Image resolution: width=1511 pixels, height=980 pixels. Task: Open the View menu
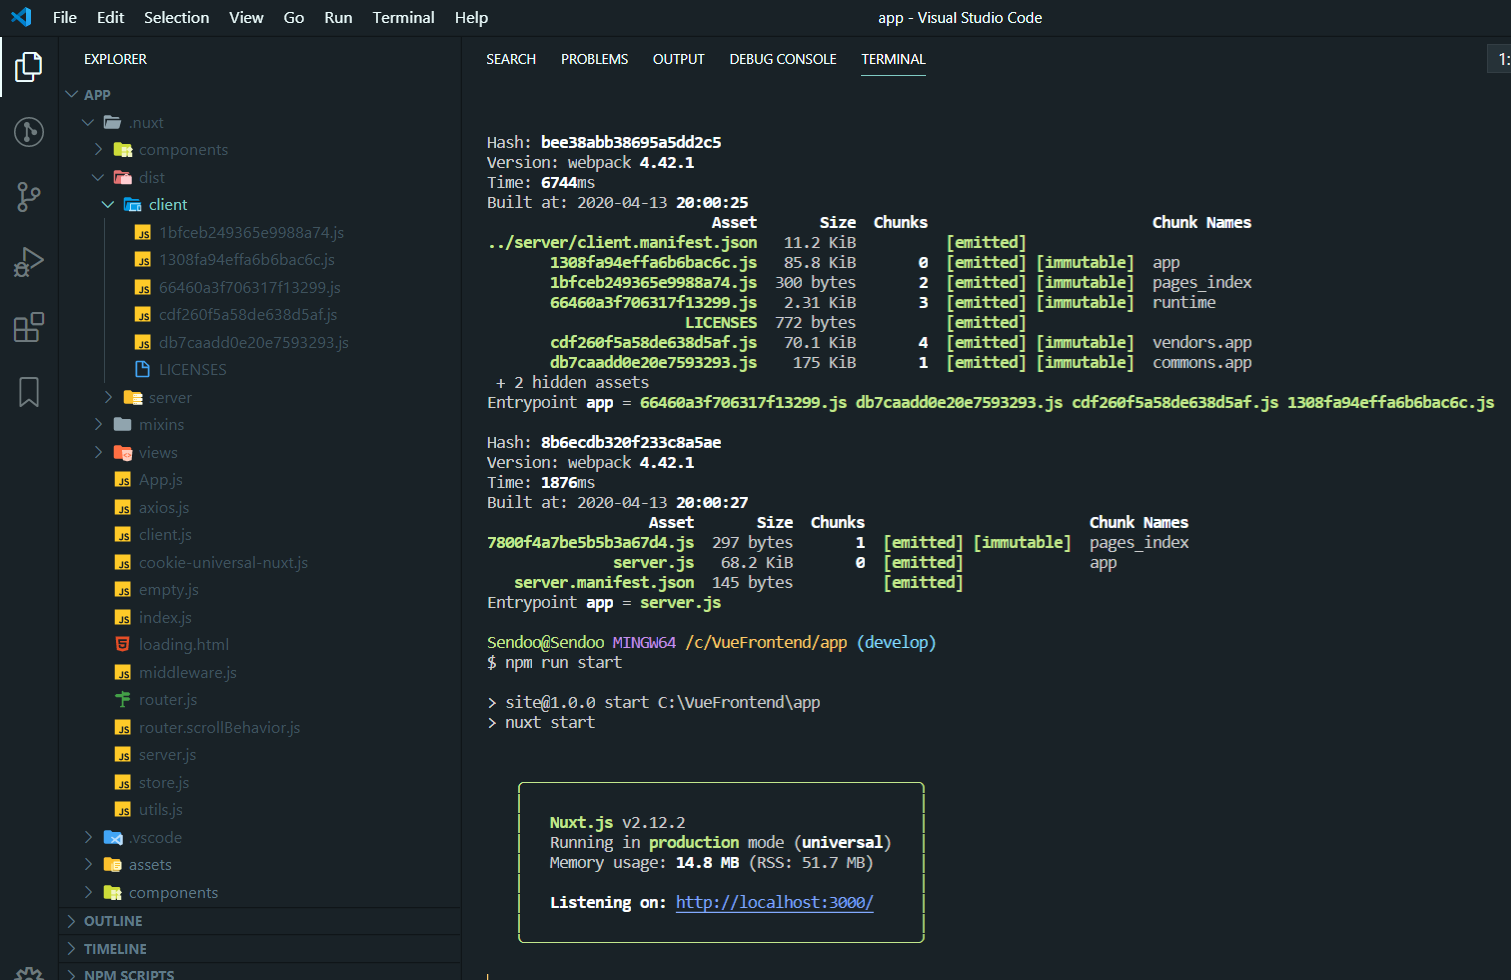pos(246,17)
